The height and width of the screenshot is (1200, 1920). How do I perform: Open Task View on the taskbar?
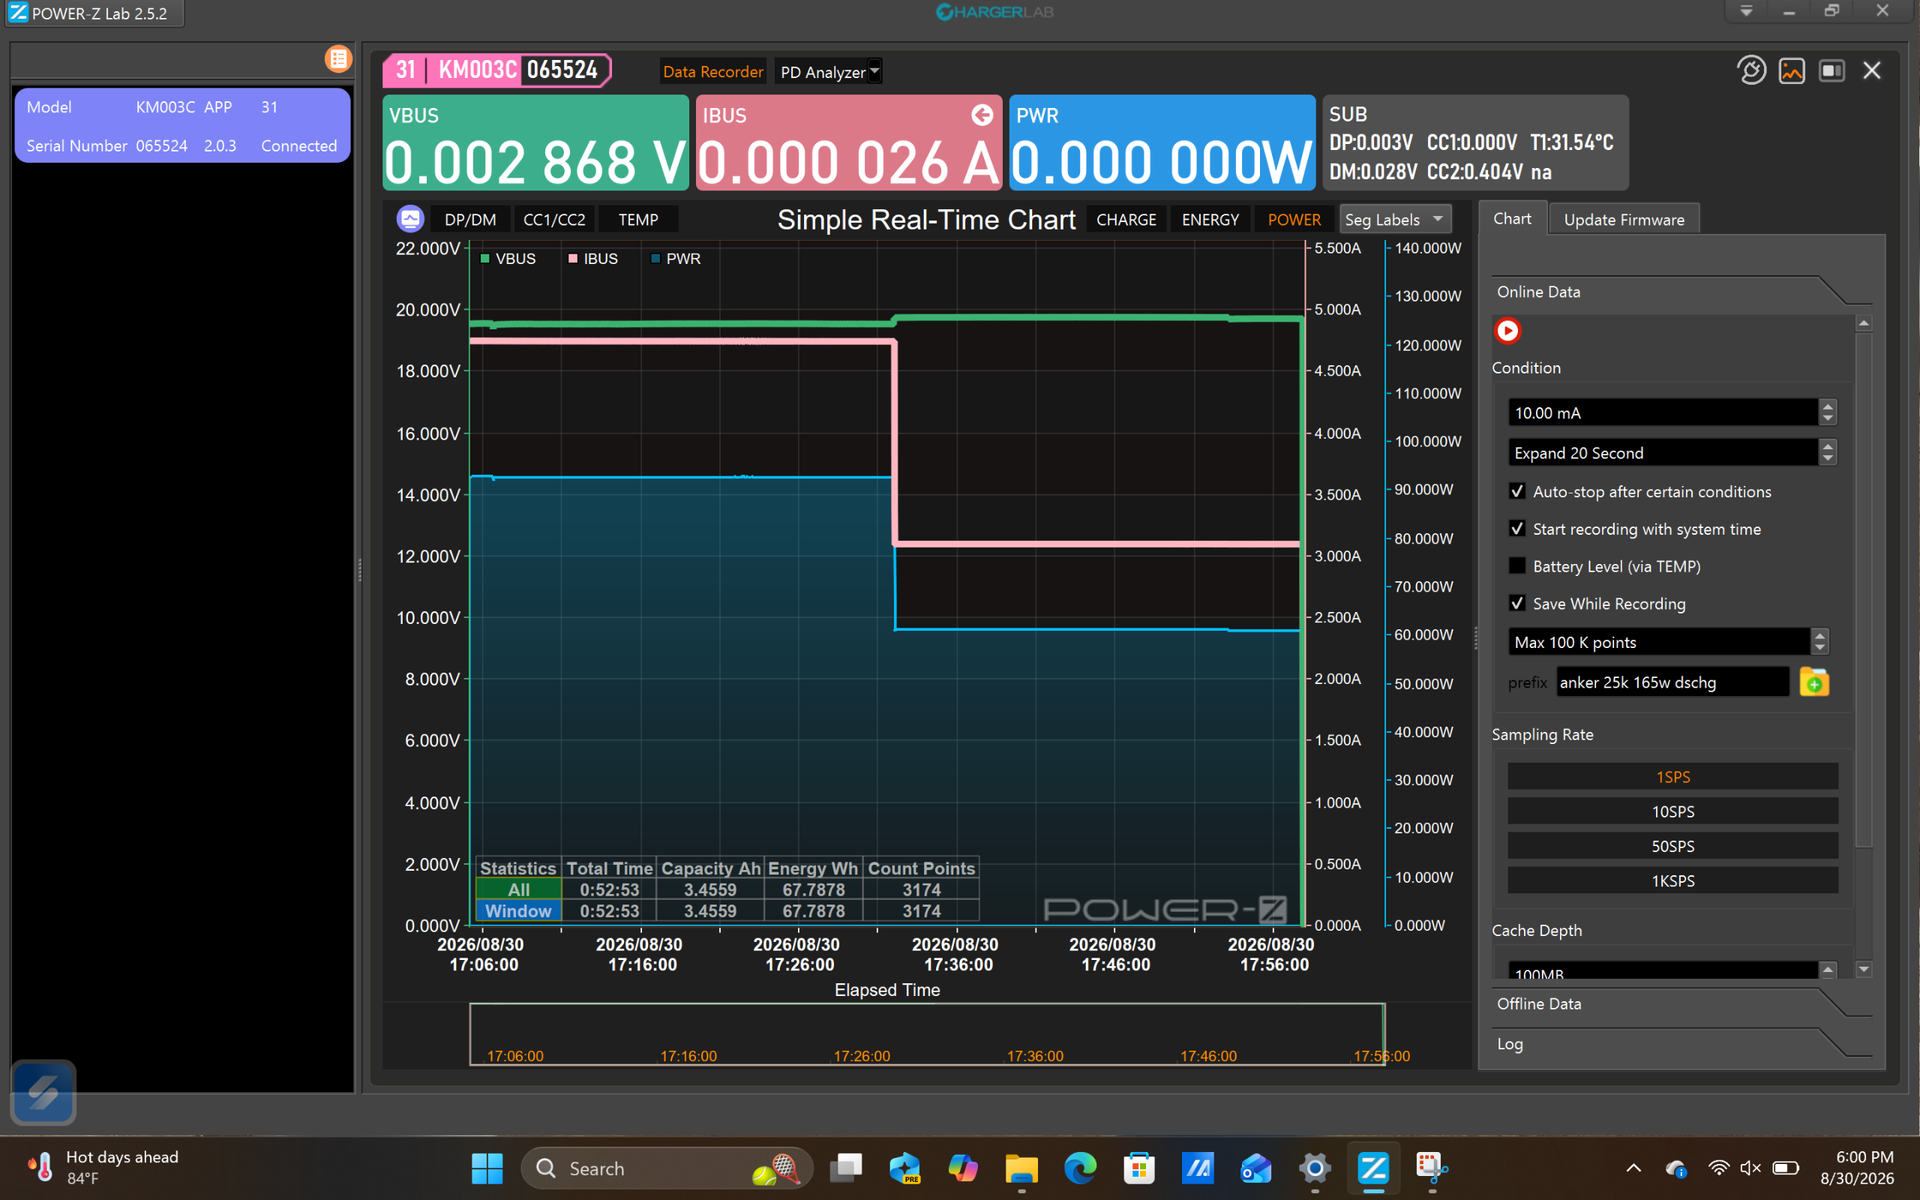847,1168
